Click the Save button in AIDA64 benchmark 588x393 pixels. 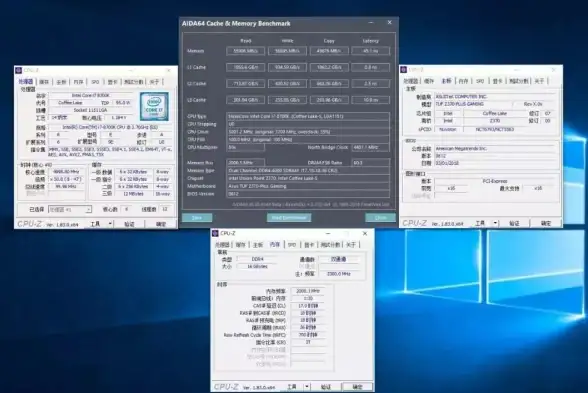(x=197, y=218)
